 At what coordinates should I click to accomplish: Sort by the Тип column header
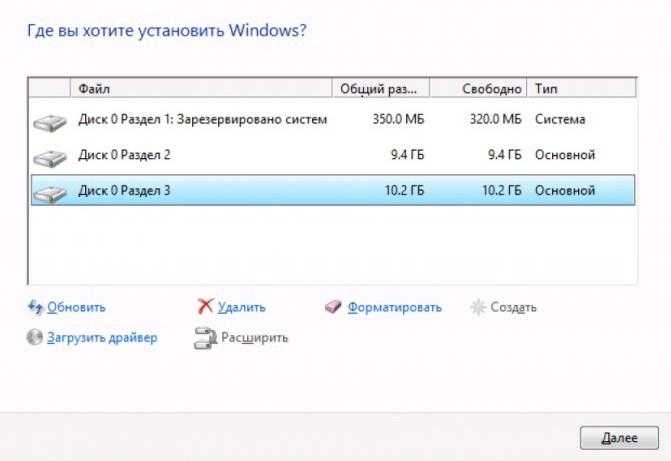[582, 89]
